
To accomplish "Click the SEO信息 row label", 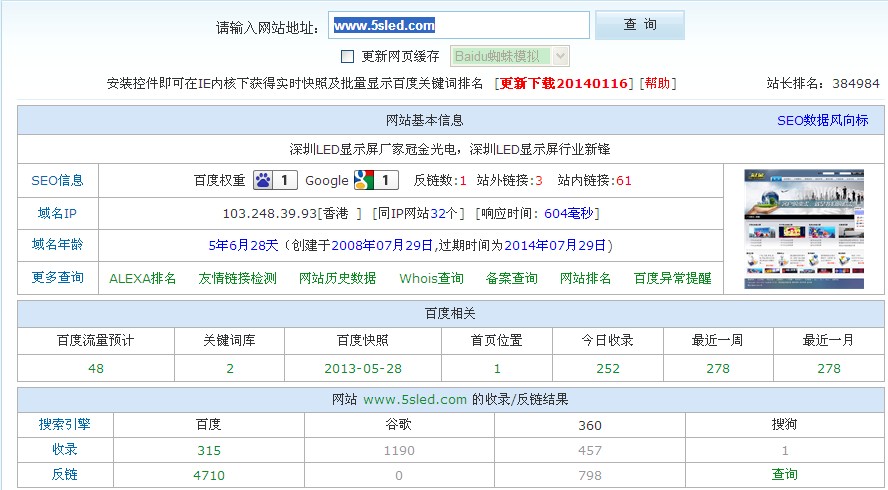I will point(57,180).
